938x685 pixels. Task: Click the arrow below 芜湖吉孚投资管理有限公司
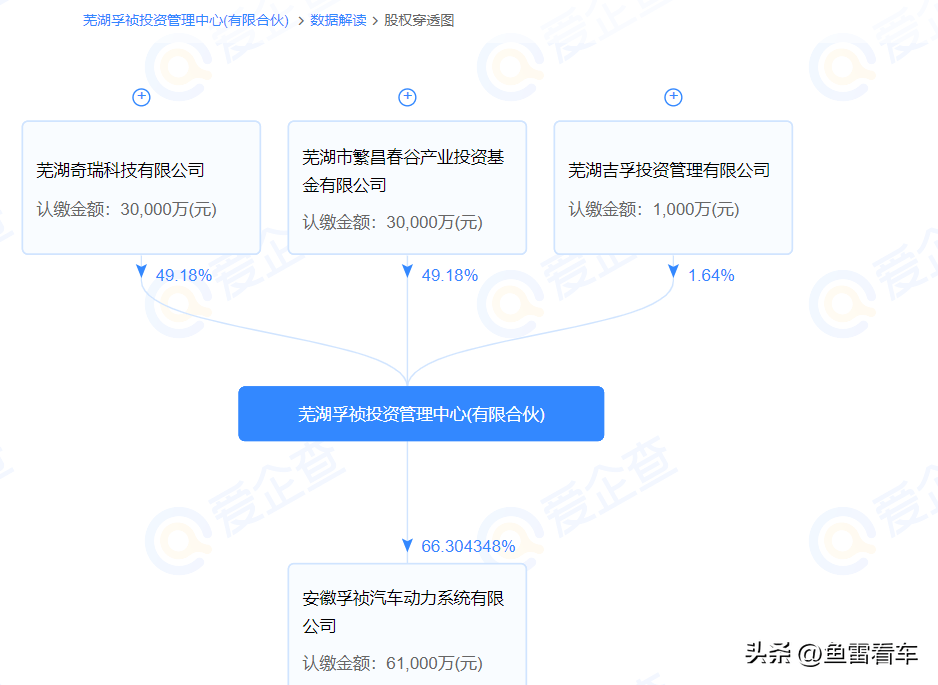click(673, 272)
